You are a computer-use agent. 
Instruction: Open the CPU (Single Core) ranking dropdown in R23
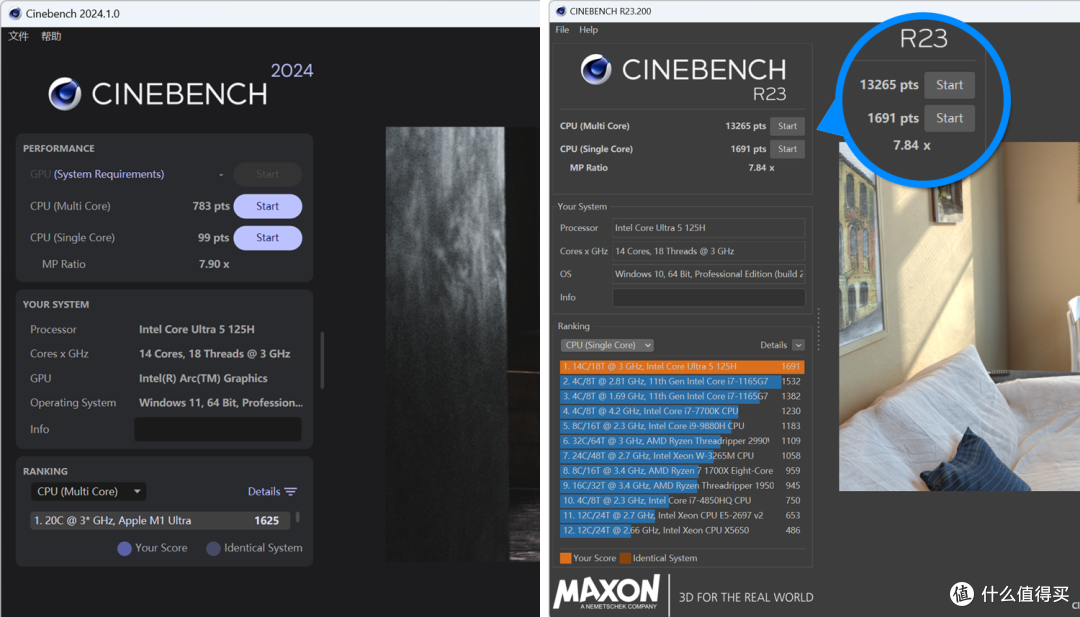(607, 345)
